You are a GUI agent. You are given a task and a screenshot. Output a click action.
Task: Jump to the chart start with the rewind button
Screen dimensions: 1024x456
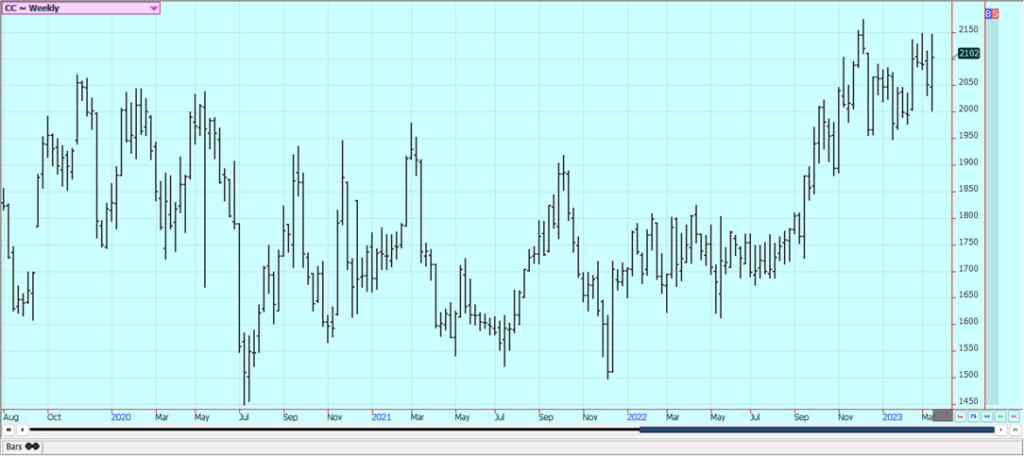click(x=9, y=430)
